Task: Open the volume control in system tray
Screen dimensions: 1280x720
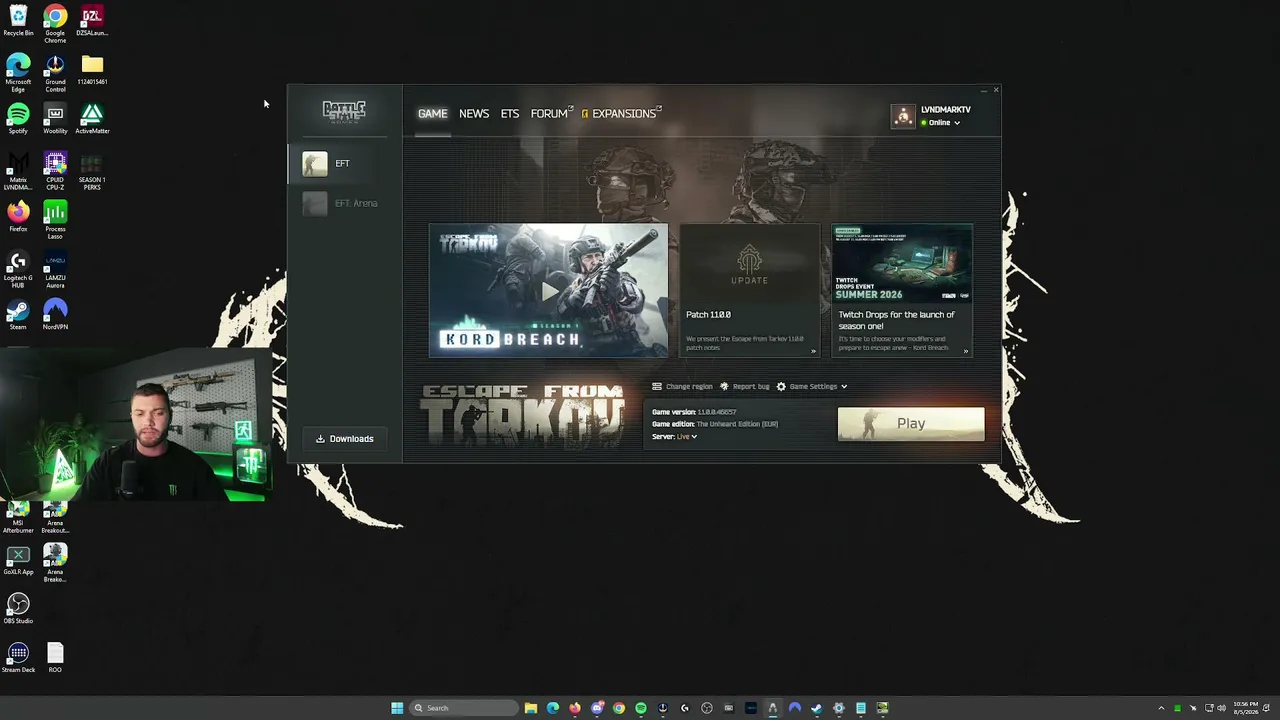Action: pyautogui.click(x=1221, y=708)
